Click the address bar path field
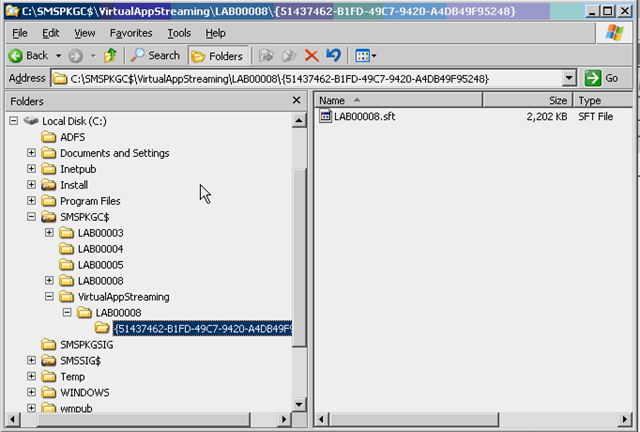This screenshot has width=640, height=432. pos(306,78)
